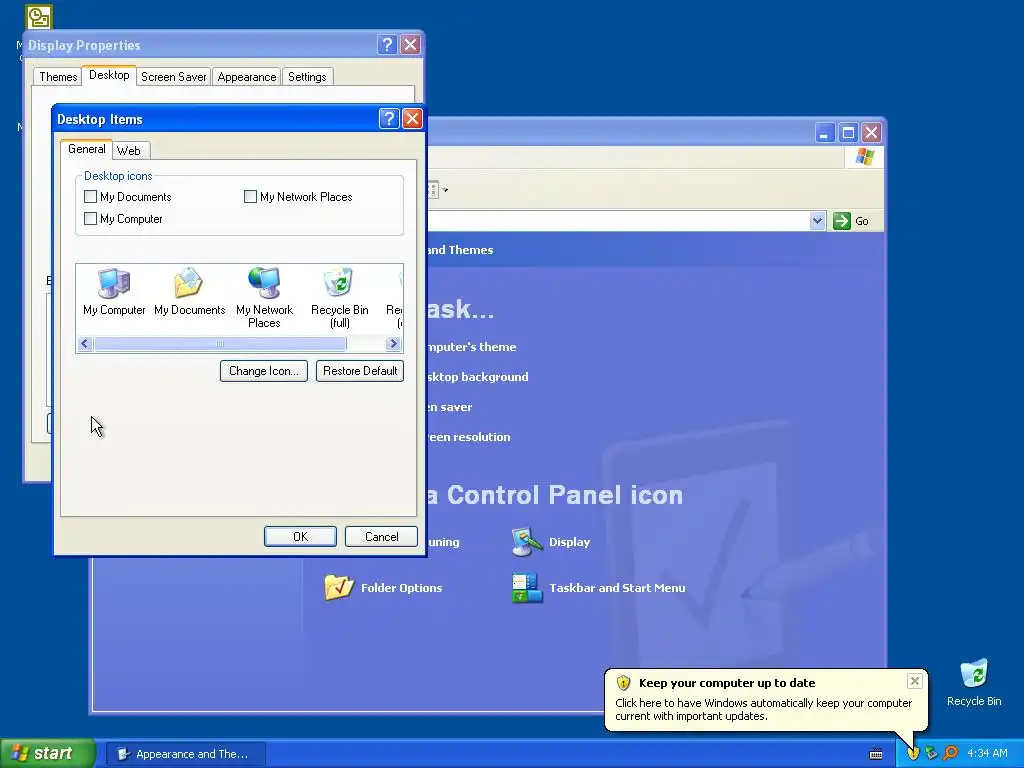Image resolution: width=1024 pixels, height=768 pixels.
Task: Click the network connection tray icon
Action: 932,754
